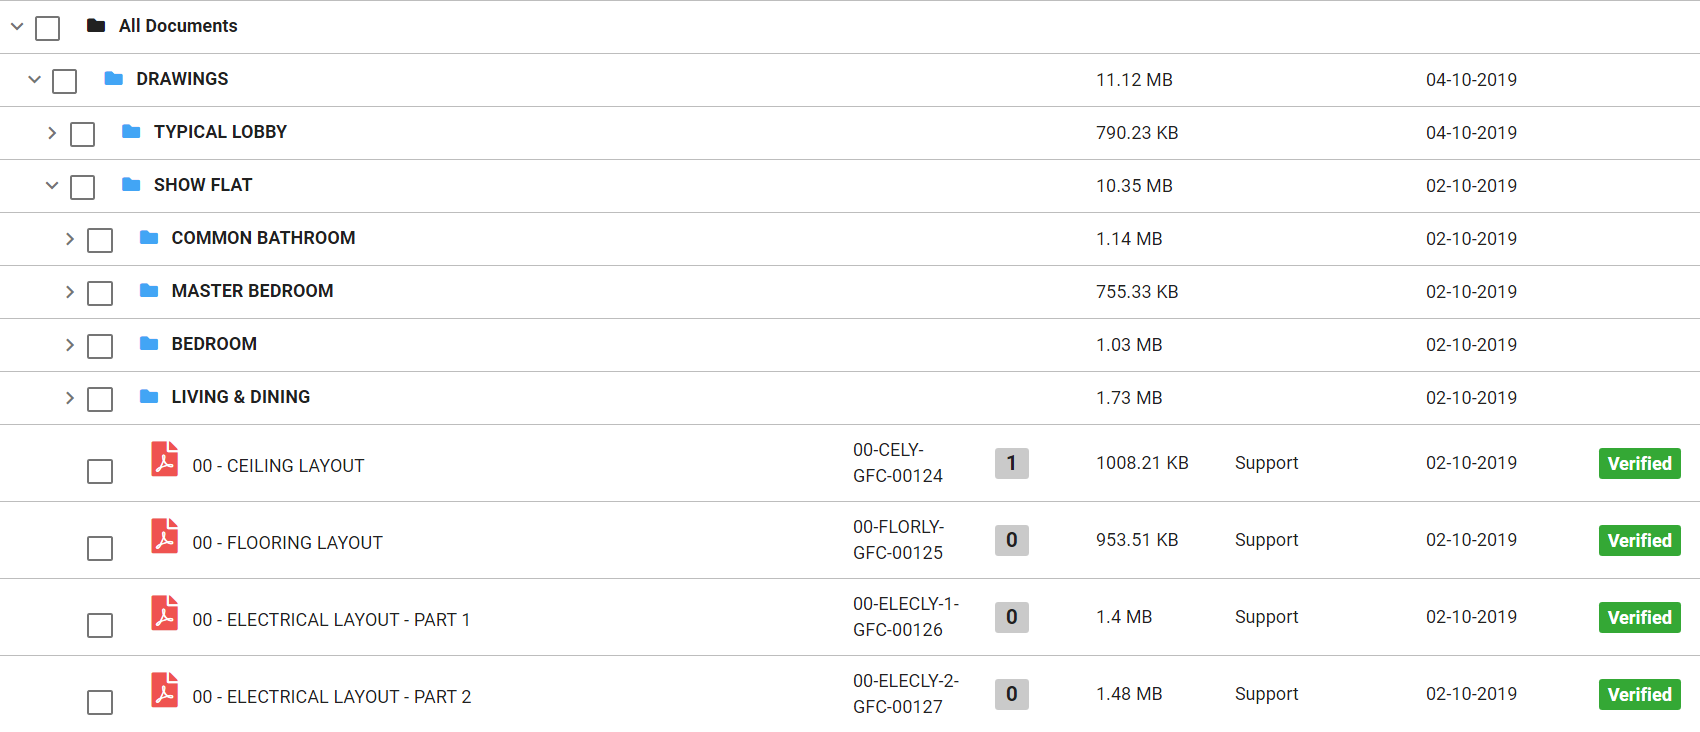Click the MASTER BEDROOM folder icon
This screenshot has height=732, width=1700.
(149, 290)
